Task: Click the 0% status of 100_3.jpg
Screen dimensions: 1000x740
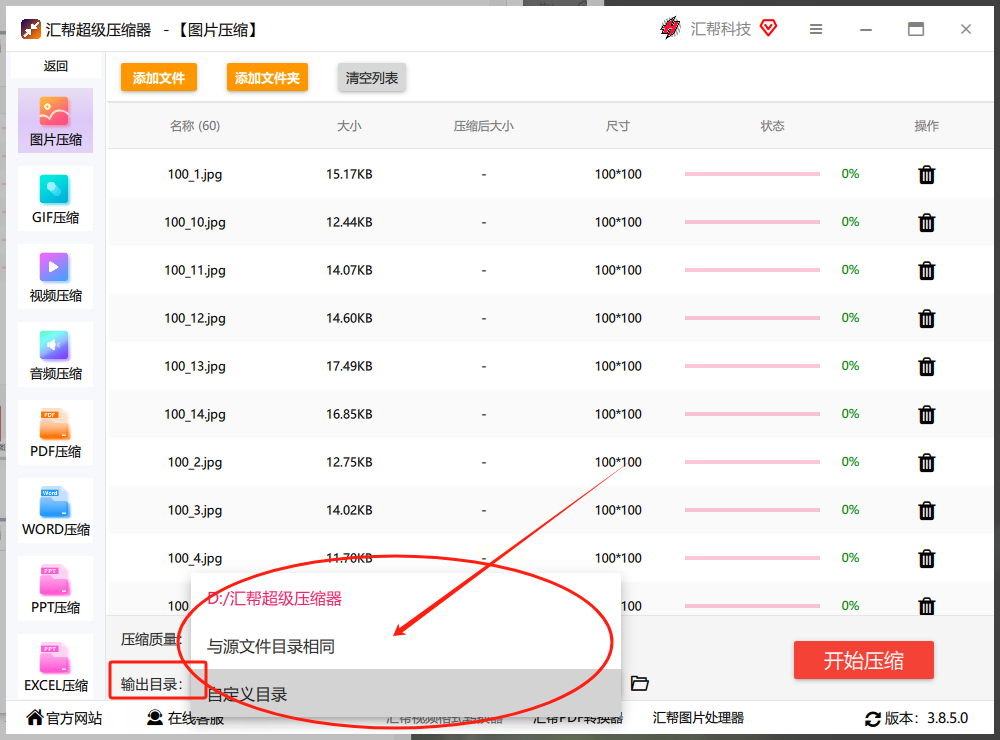Action: pyautogui.click(x=850, y=510)
